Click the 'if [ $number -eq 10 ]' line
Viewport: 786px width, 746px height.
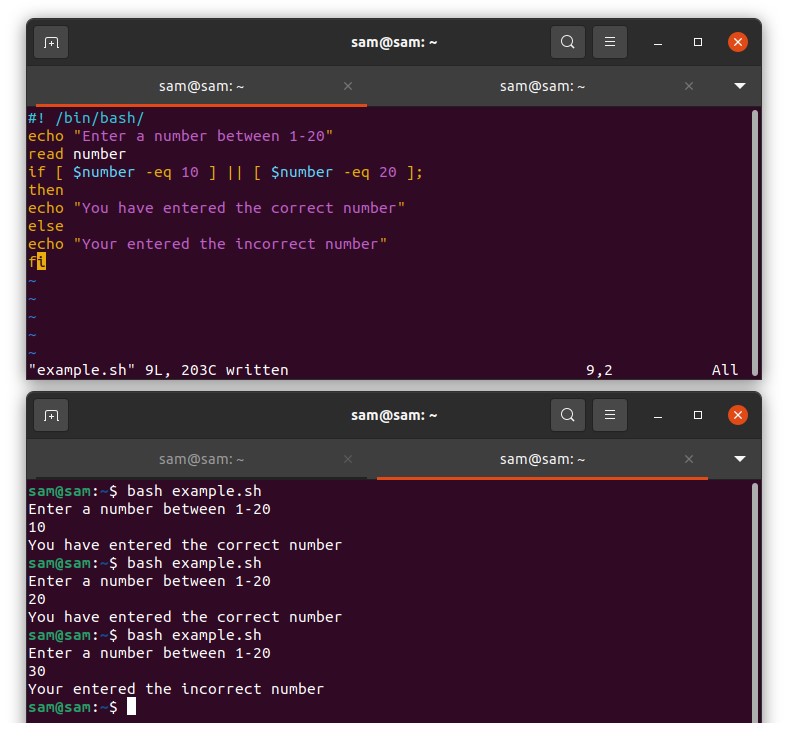tap(226, 172)
